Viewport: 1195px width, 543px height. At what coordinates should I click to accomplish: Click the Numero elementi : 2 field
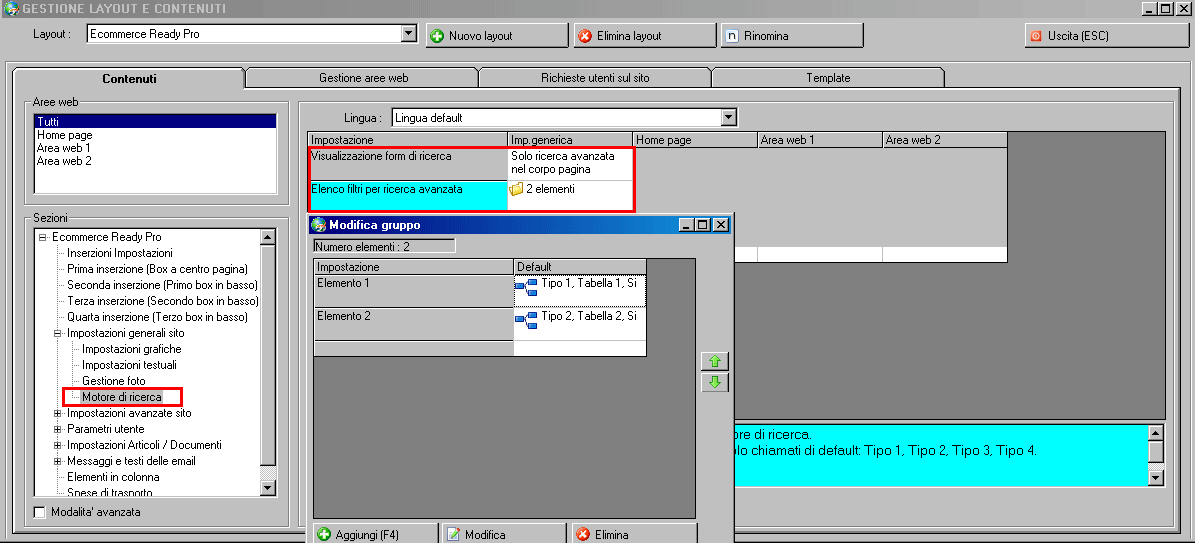pyautogui.click(x=384, y=246)
